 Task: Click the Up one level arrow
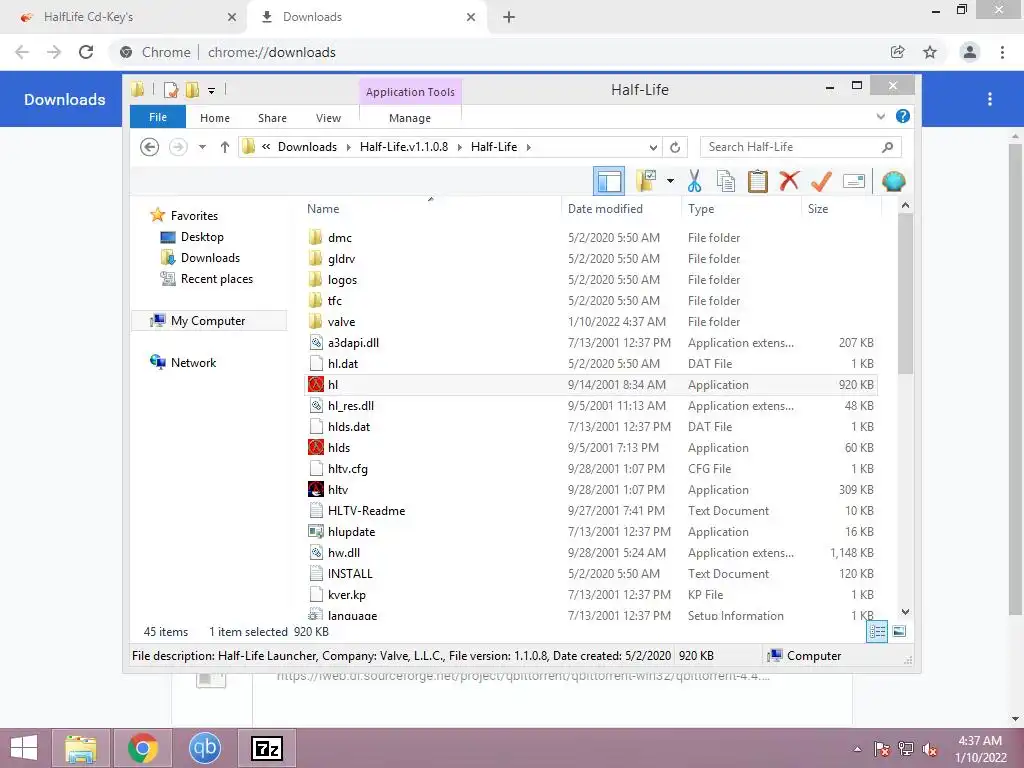pyautogui.click(x=225, y=147)
